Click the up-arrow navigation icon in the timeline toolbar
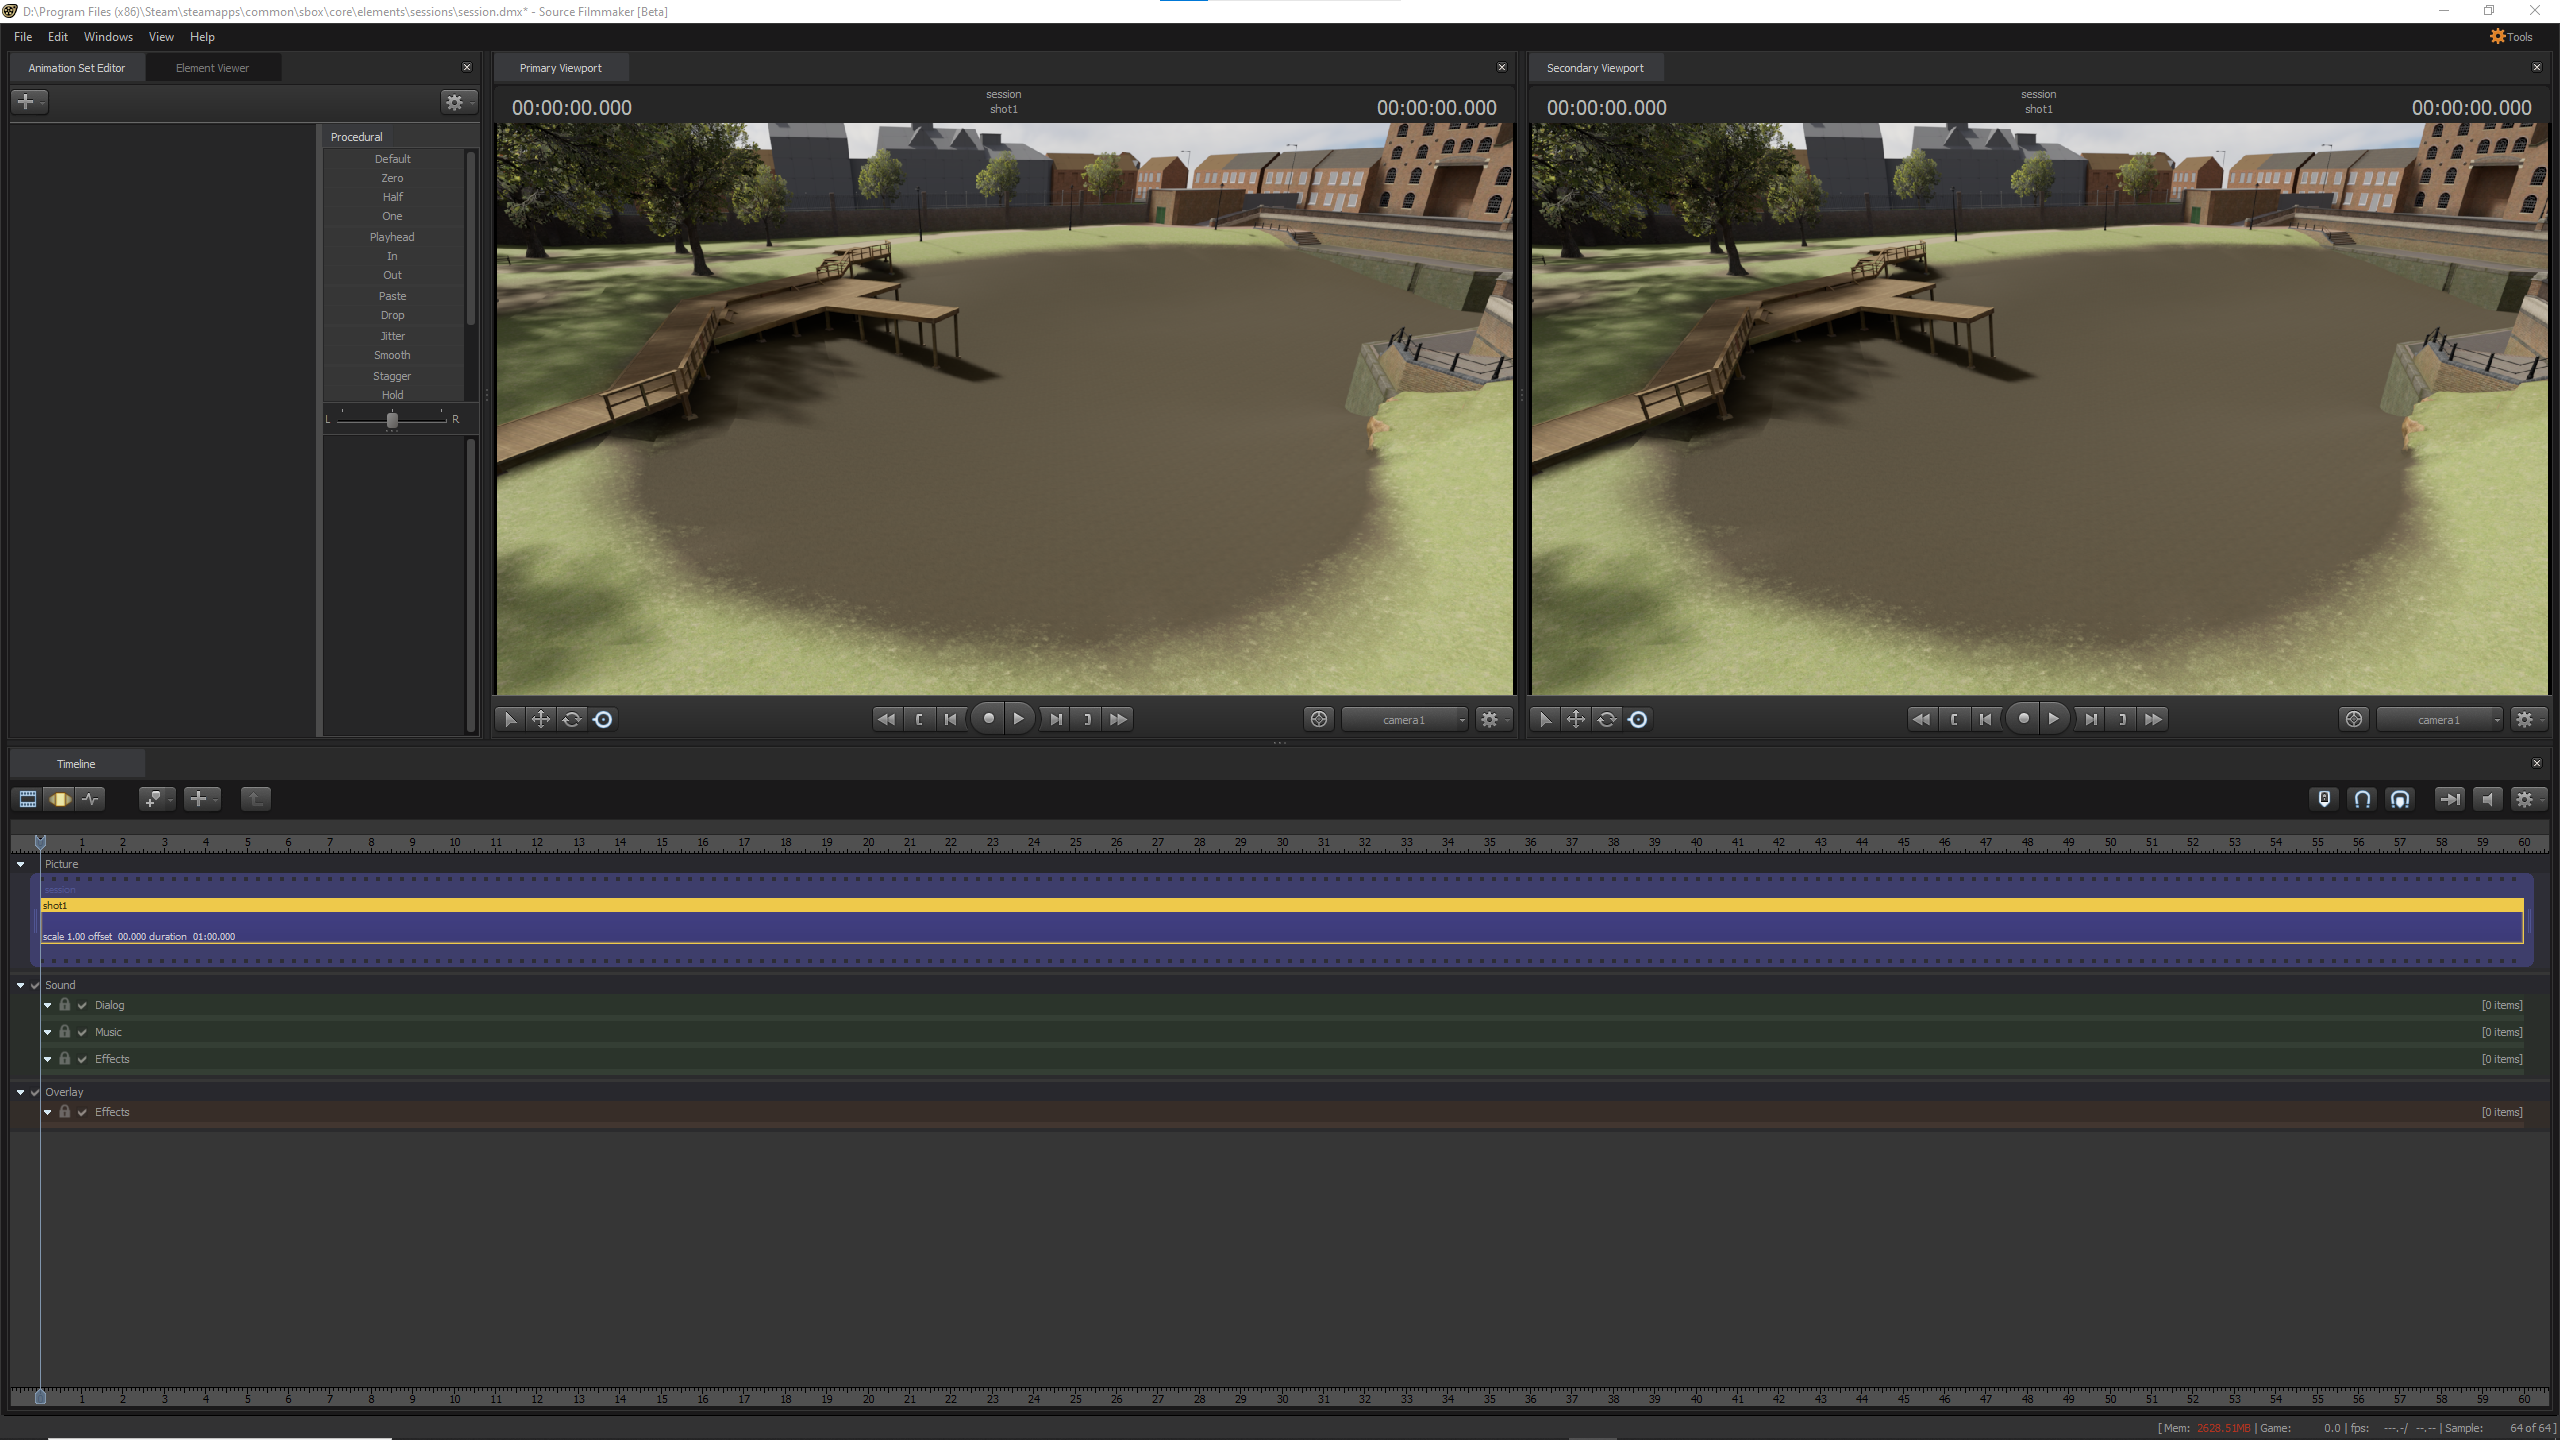 pyautogui.click(x=255, y=799)
